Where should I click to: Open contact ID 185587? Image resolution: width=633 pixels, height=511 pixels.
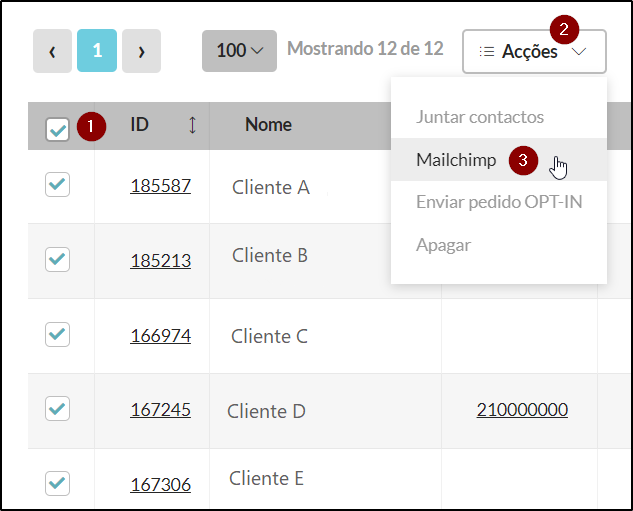click(x=160, y=186)
